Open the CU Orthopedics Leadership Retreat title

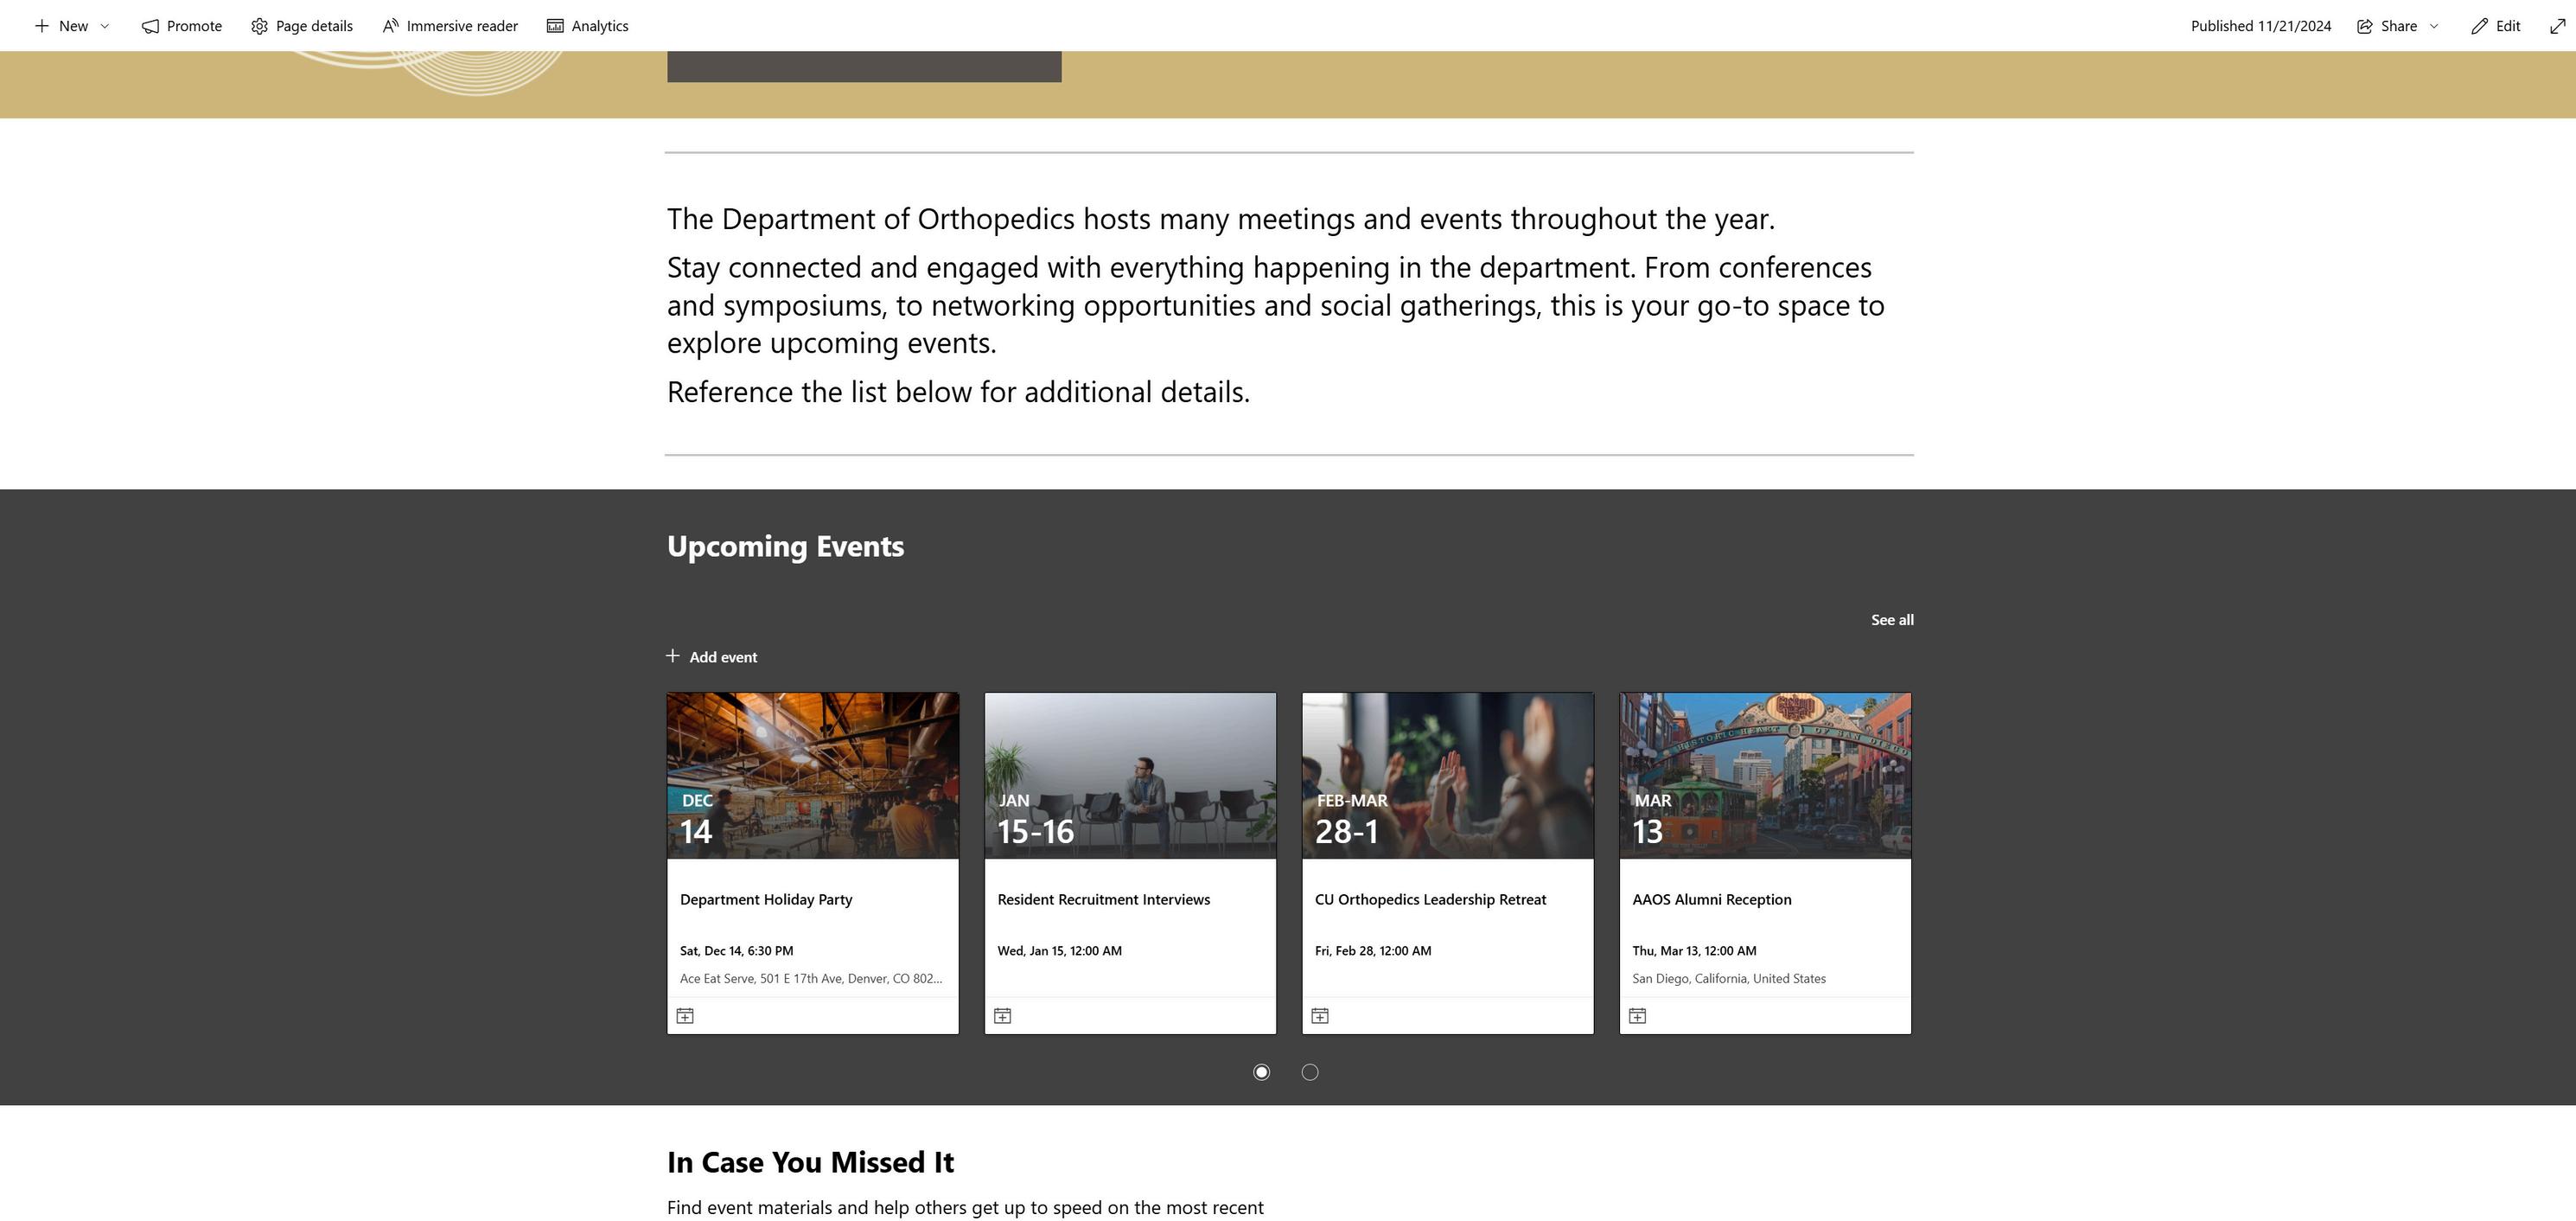1430,899
